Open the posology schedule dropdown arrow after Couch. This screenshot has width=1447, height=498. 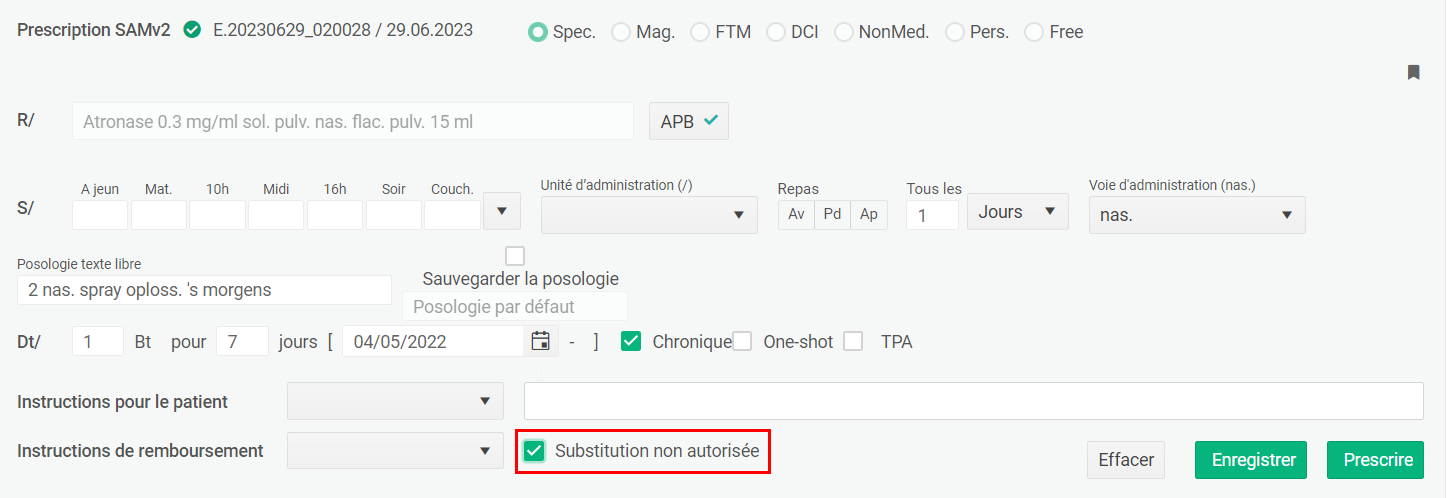[x=502, y=211]
